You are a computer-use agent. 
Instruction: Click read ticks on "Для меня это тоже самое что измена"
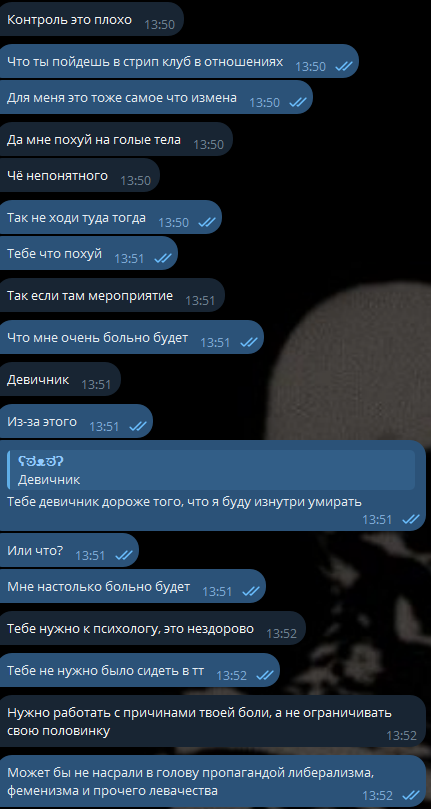click(x=298, y=102)
